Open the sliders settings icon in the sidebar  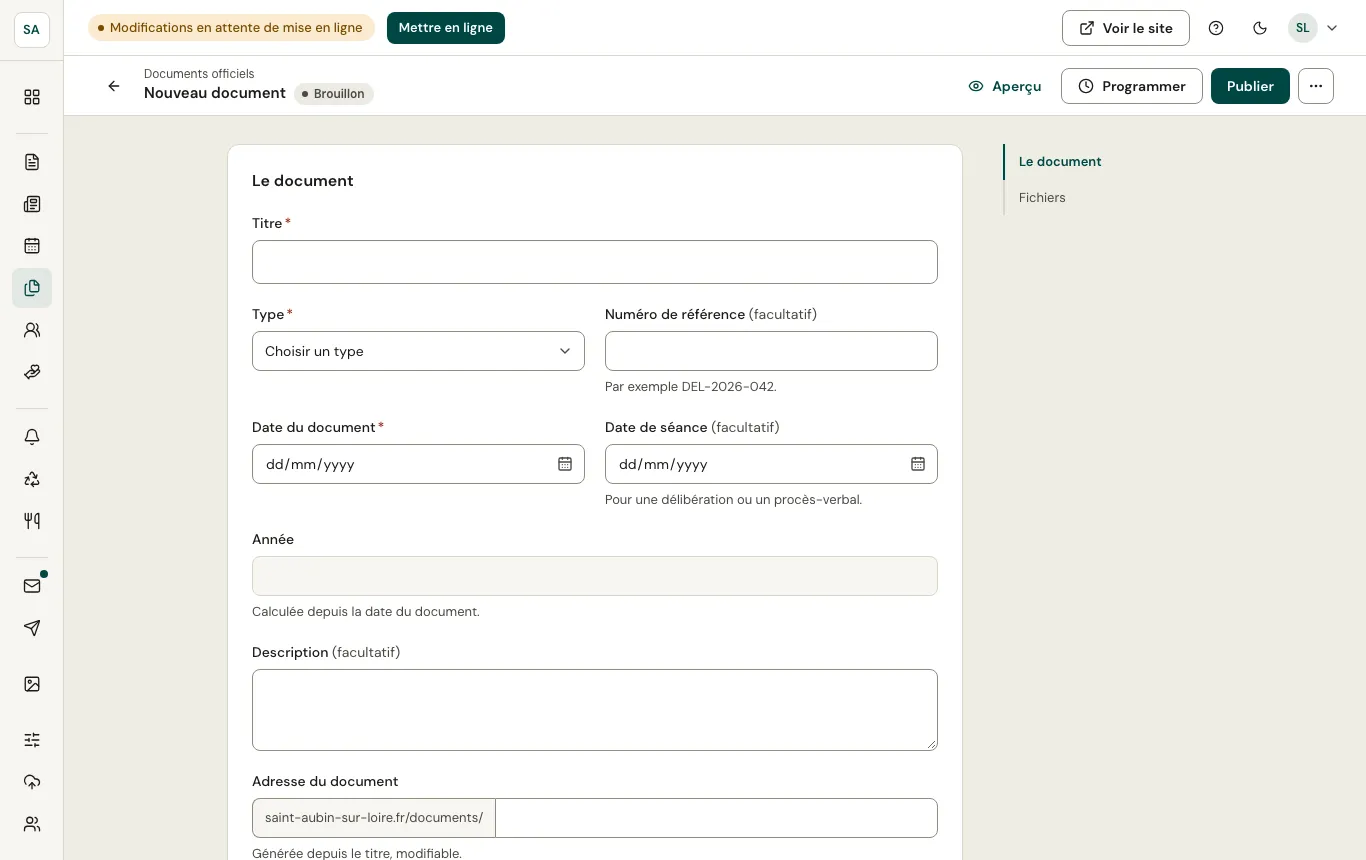32,740
